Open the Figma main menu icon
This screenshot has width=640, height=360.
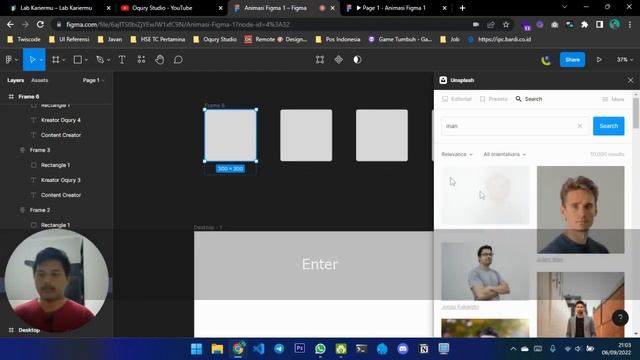coord(9,60)
